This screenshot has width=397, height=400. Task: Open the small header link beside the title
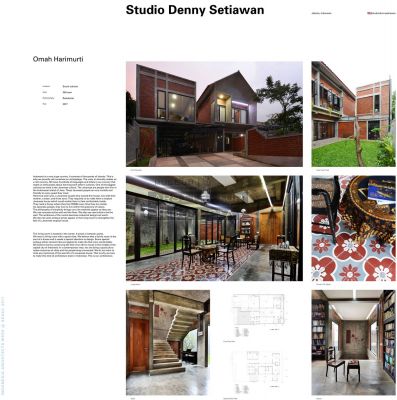(322, 13)
